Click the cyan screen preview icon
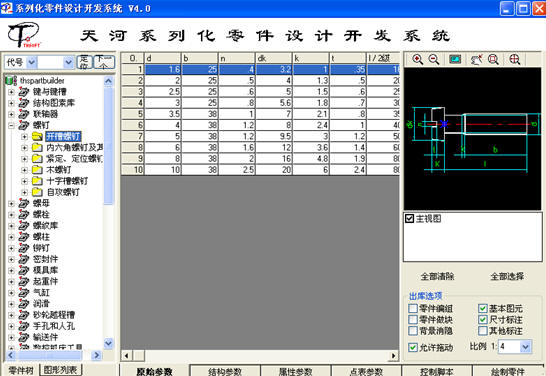 pyautogui.click(x=455, y=59)
